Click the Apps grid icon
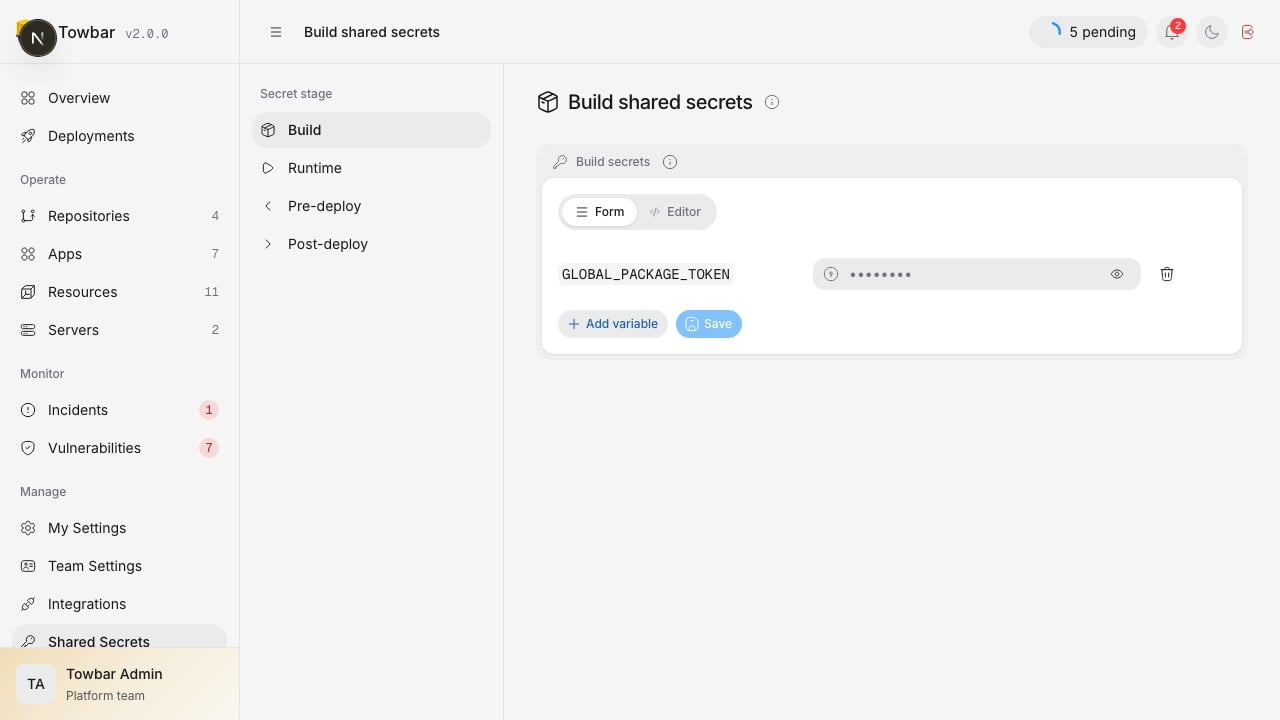1280x720 pixels. tap(28, 254)
